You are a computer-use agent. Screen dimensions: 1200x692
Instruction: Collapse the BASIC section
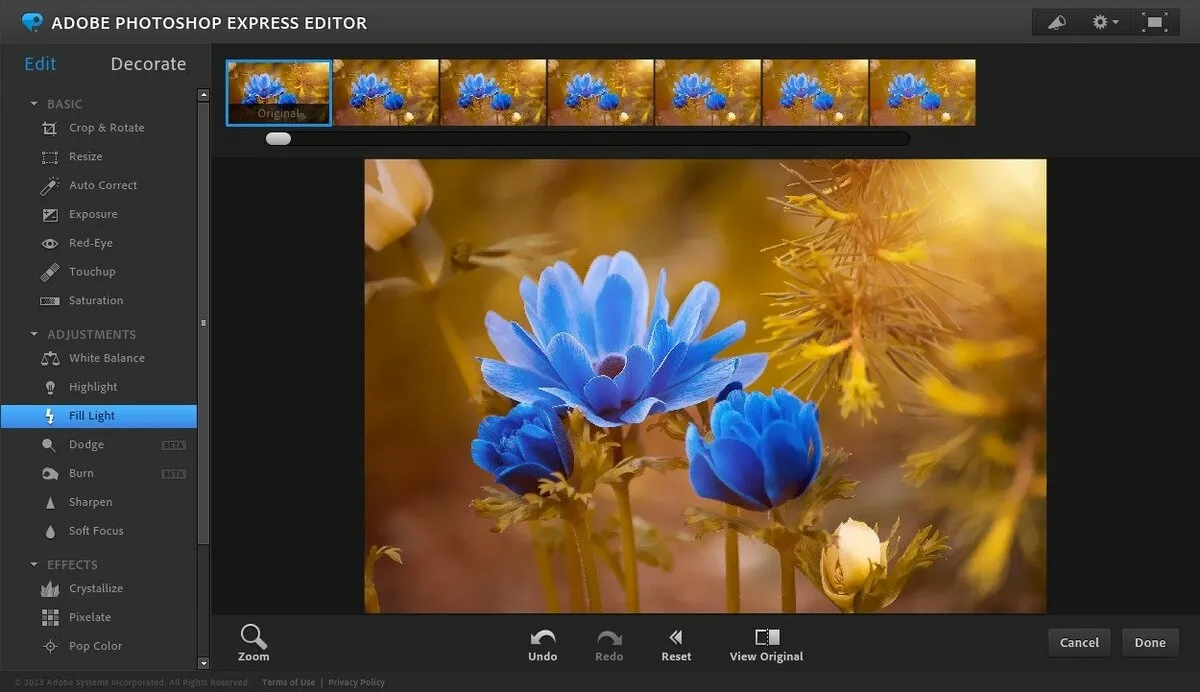(35, 104)
